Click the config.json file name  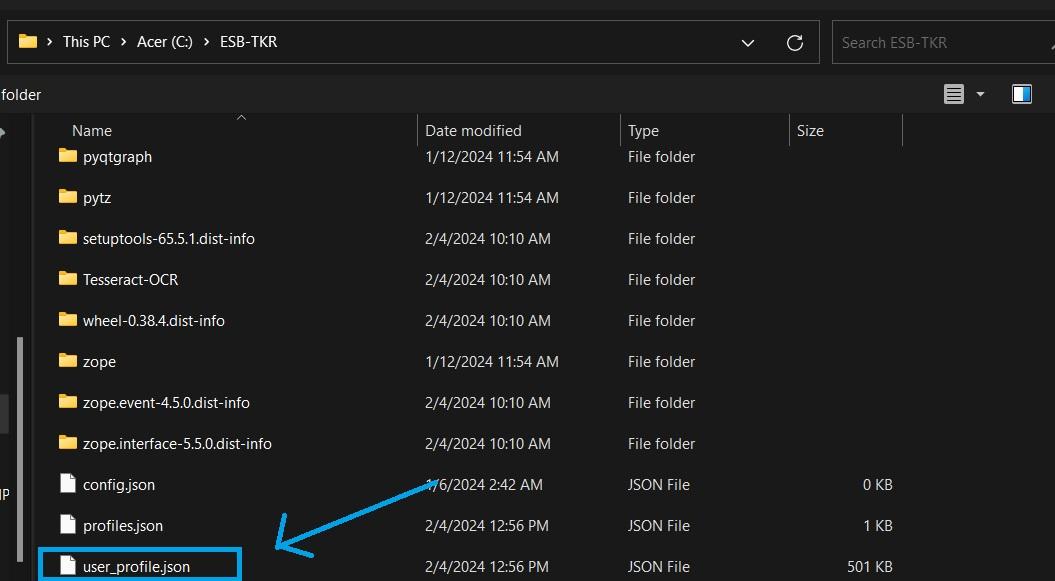tap(119, 485)
